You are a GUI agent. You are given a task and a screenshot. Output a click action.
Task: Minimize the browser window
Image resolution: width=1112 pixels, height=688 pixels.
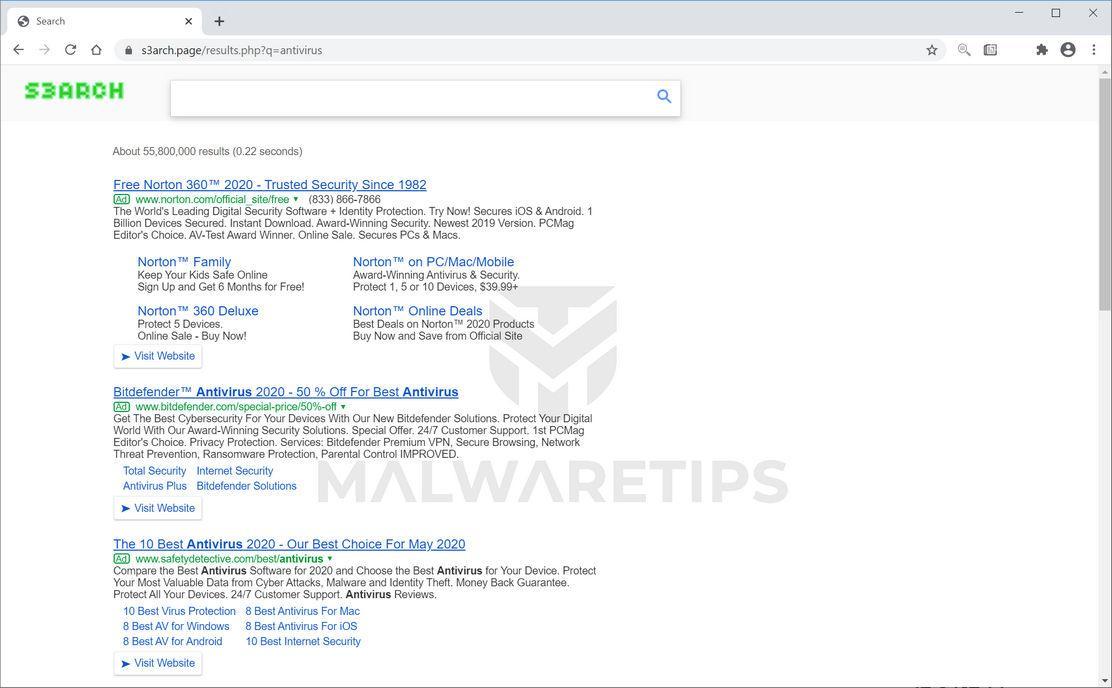point(1019,13)
